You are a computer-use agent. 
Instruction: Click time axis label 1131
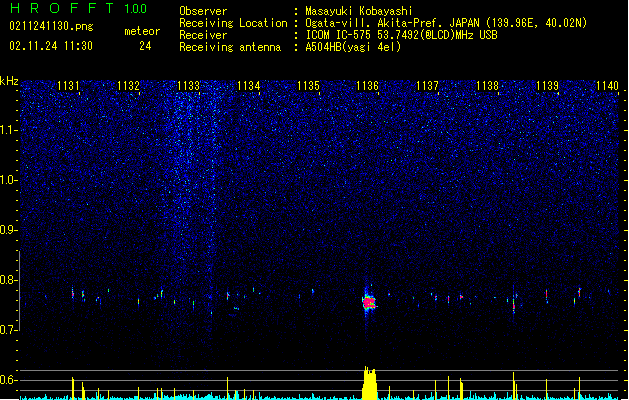click(x=68, y=85)
